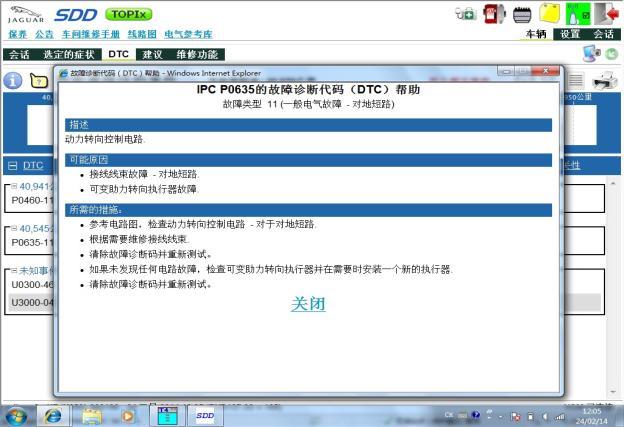Image resolution: width=624 pixels, height=427 pixels.
Task: Click the blue information icon
Action: click(13, 81)
